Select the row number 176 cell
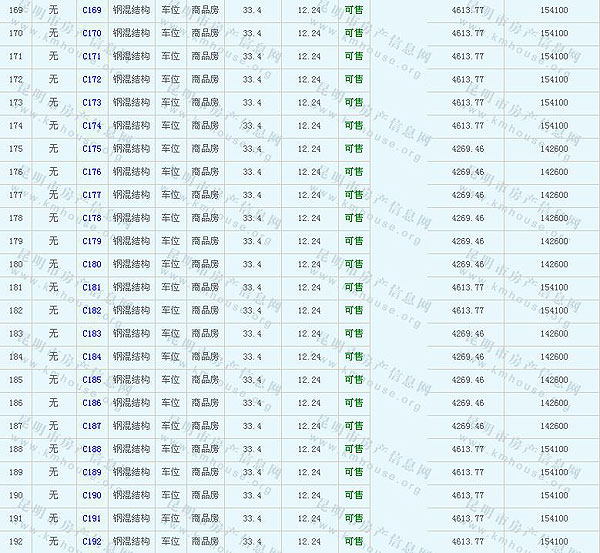600x553 pixels. (x=15, y=172)
